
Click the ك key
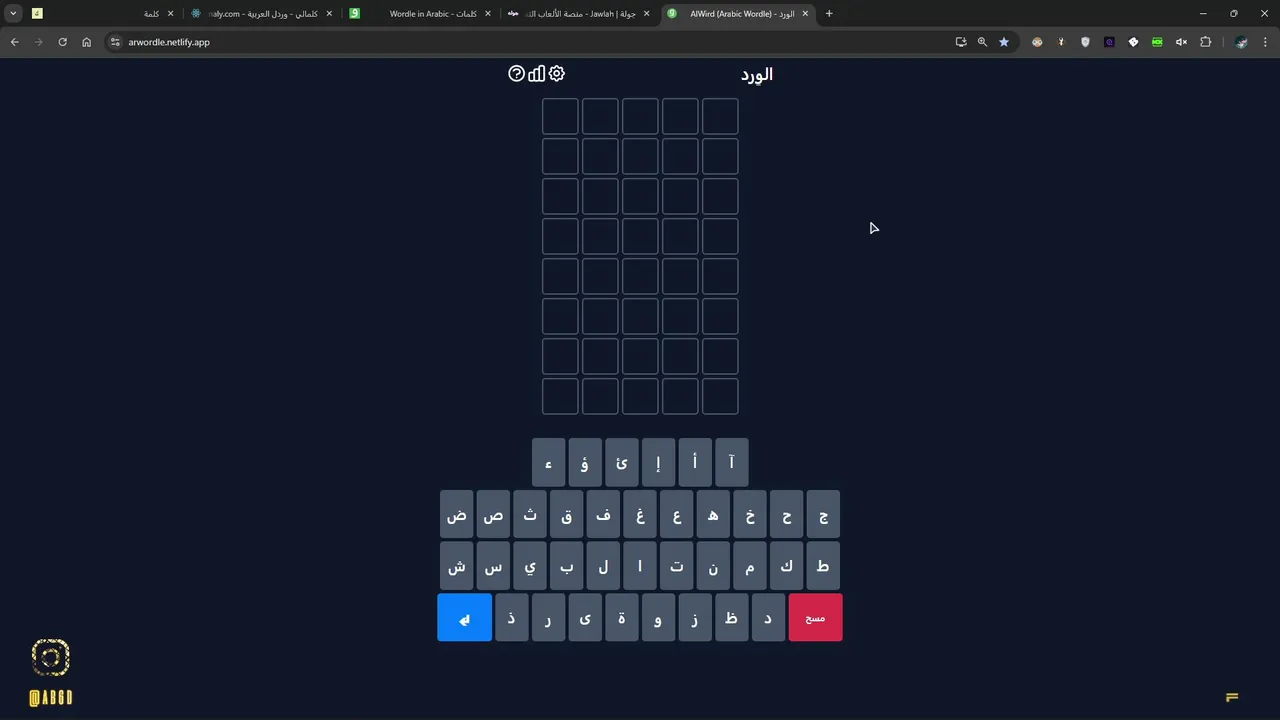(x=786, y=567)
